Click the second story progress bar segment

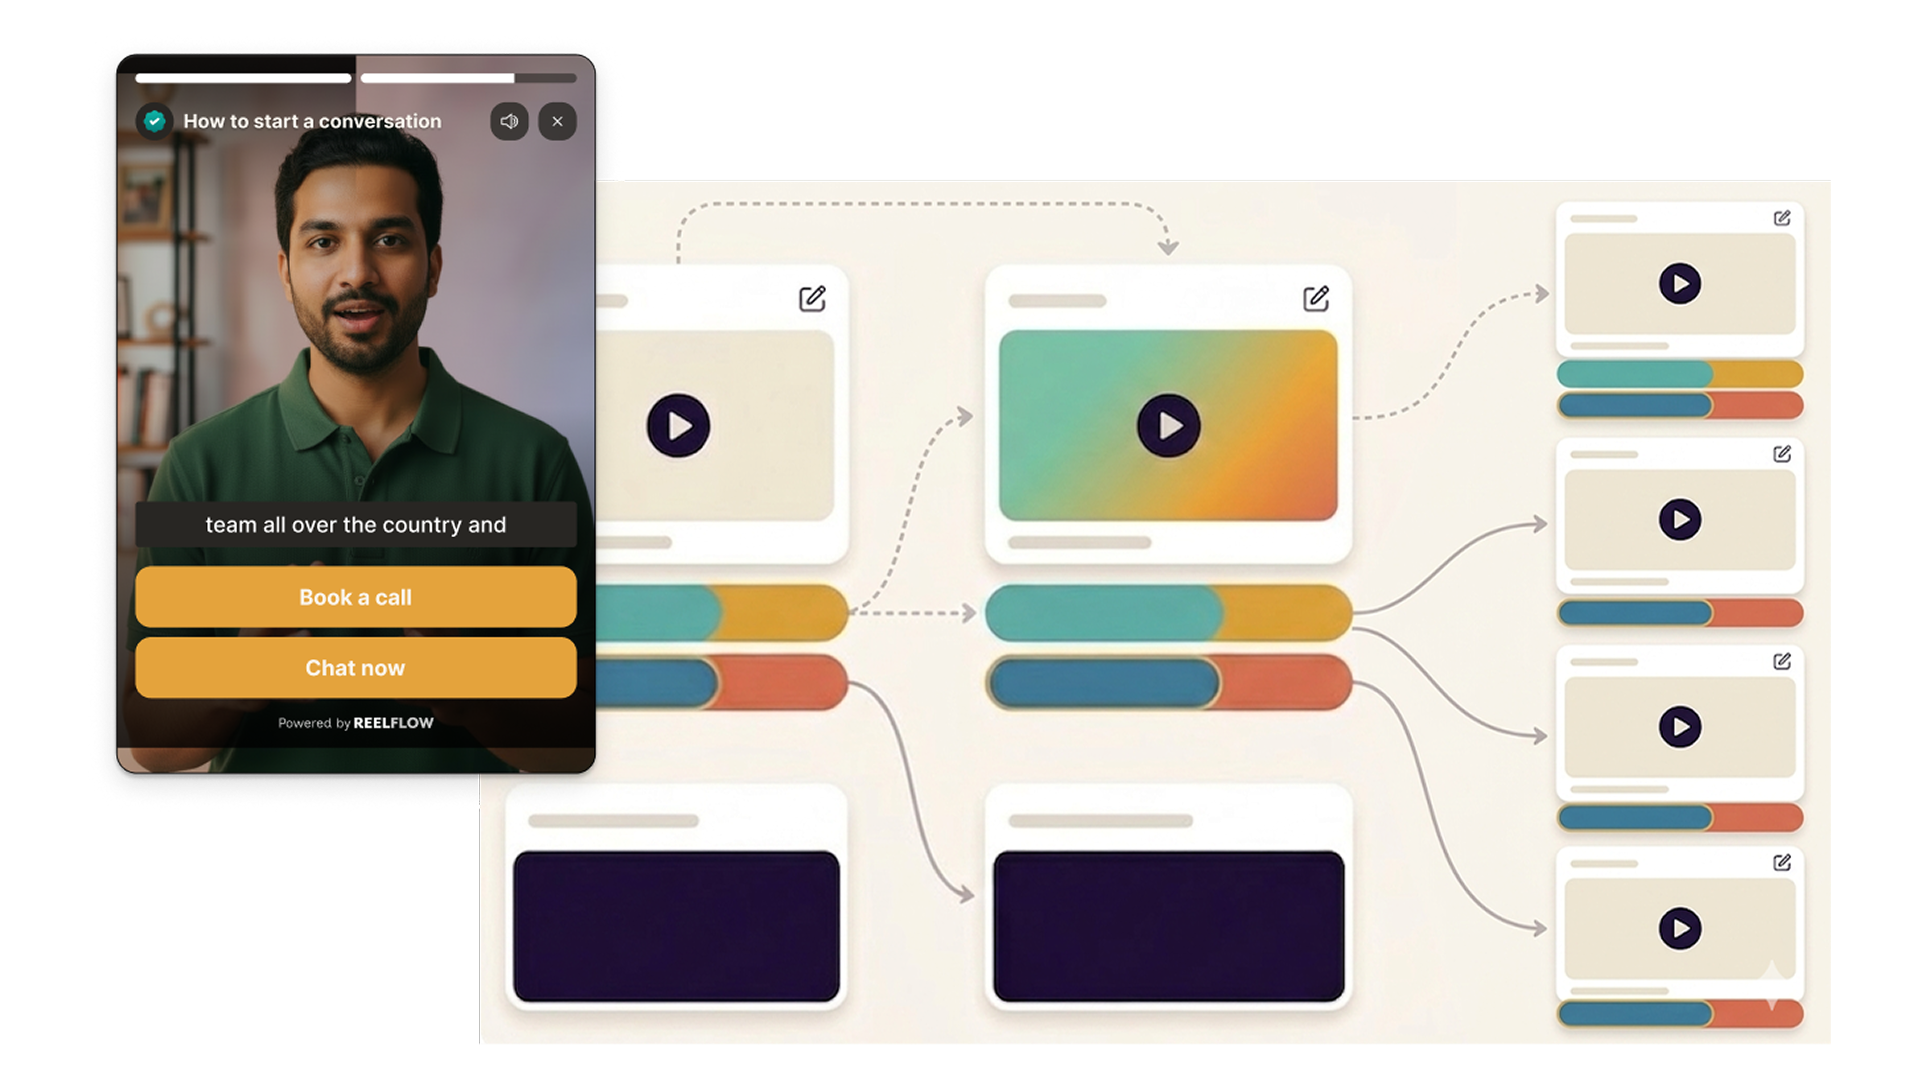click(468, 78)
